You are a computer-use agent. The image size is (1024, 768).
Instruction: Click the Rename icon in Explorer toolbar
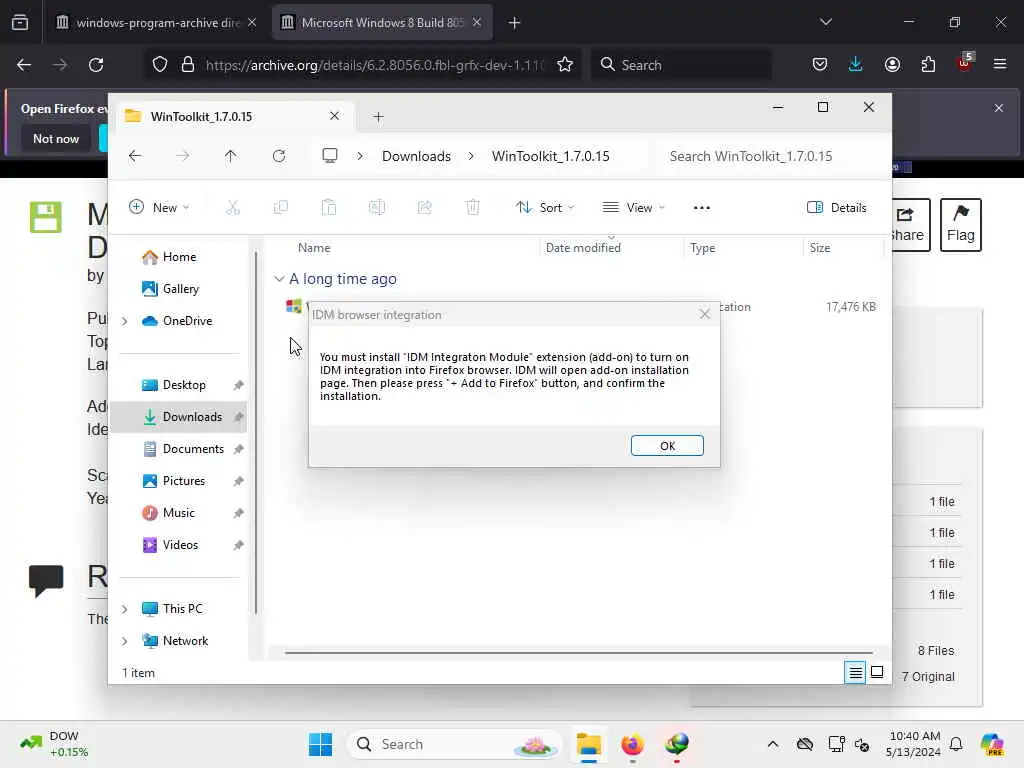tap(377, 208)
